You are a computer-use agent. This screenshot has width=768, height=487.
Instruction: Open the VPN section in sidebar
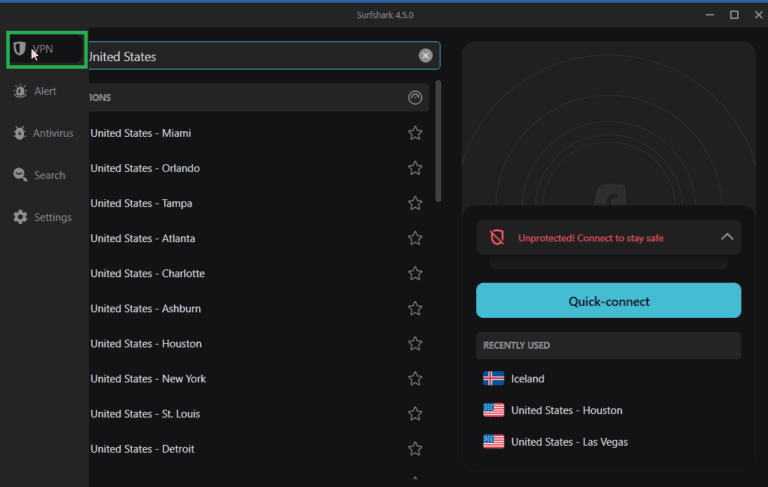47,49
